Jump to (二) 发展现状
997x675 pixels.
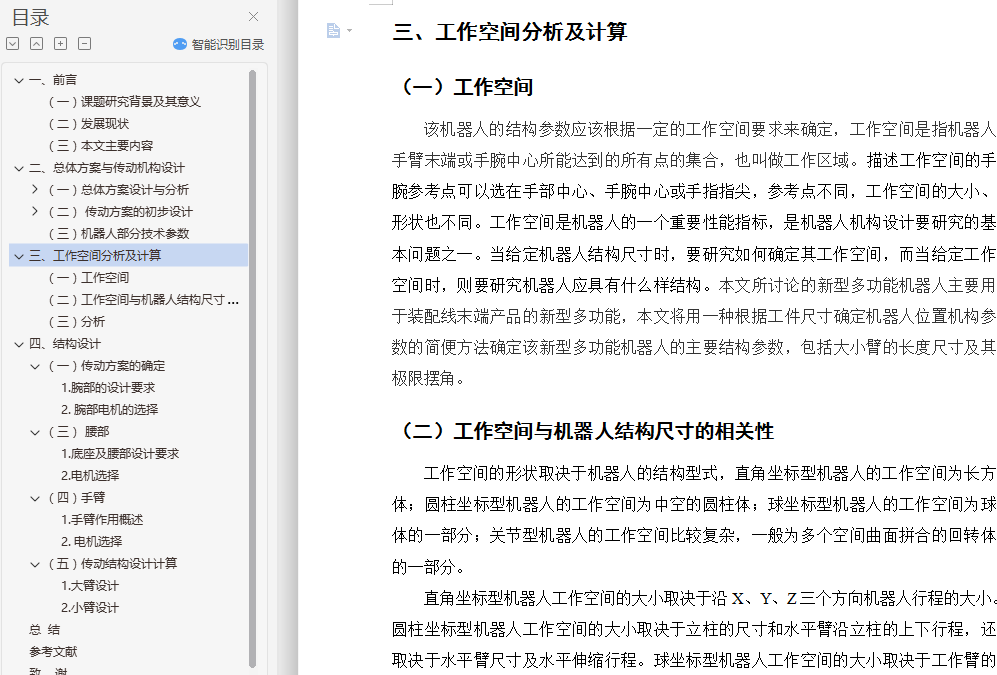pos(89,124)
